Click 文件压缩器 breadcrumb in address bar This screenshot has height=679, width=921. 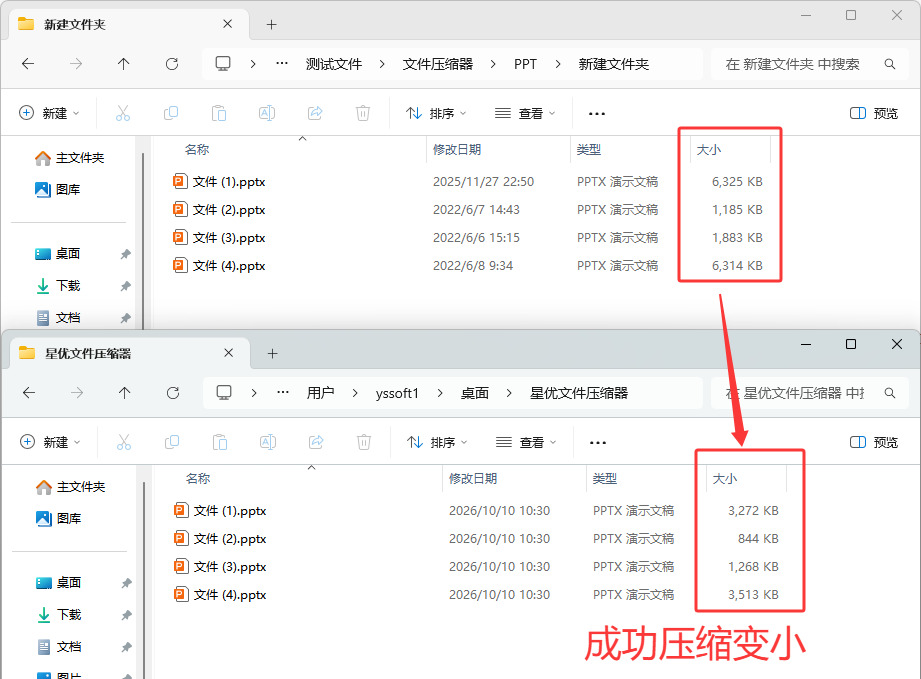tap(438, 63)
